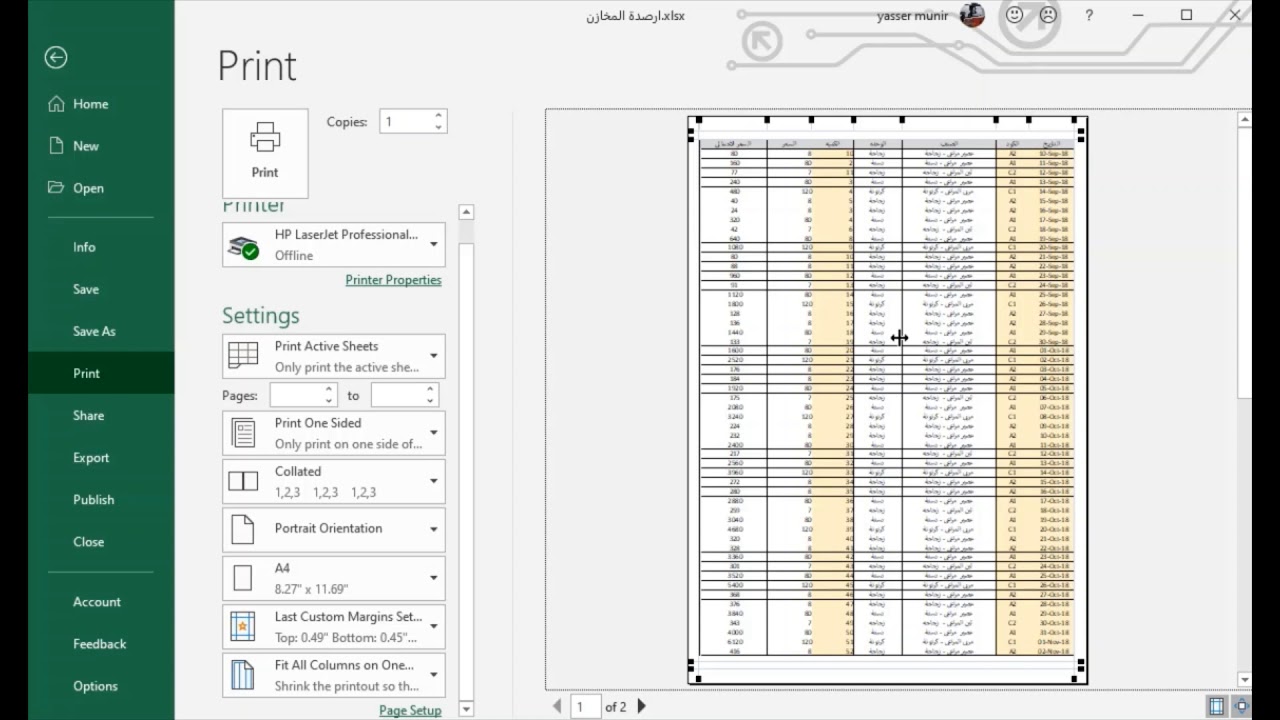Image resolution: width=1280 pixels, height=720 pixels.
Task: Expand the Last Custom Margins dropdown
Action: (334, 627)
